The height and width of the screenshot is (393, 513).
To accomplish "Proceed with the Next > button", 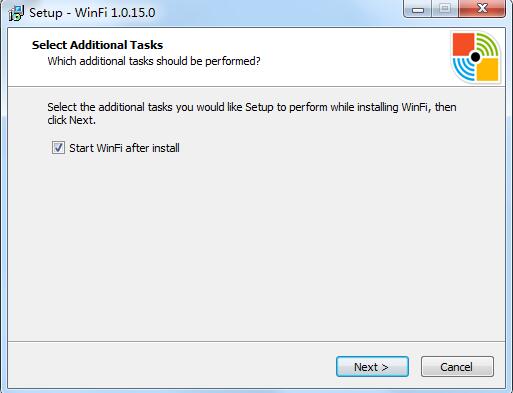I will tap(372, 367).
